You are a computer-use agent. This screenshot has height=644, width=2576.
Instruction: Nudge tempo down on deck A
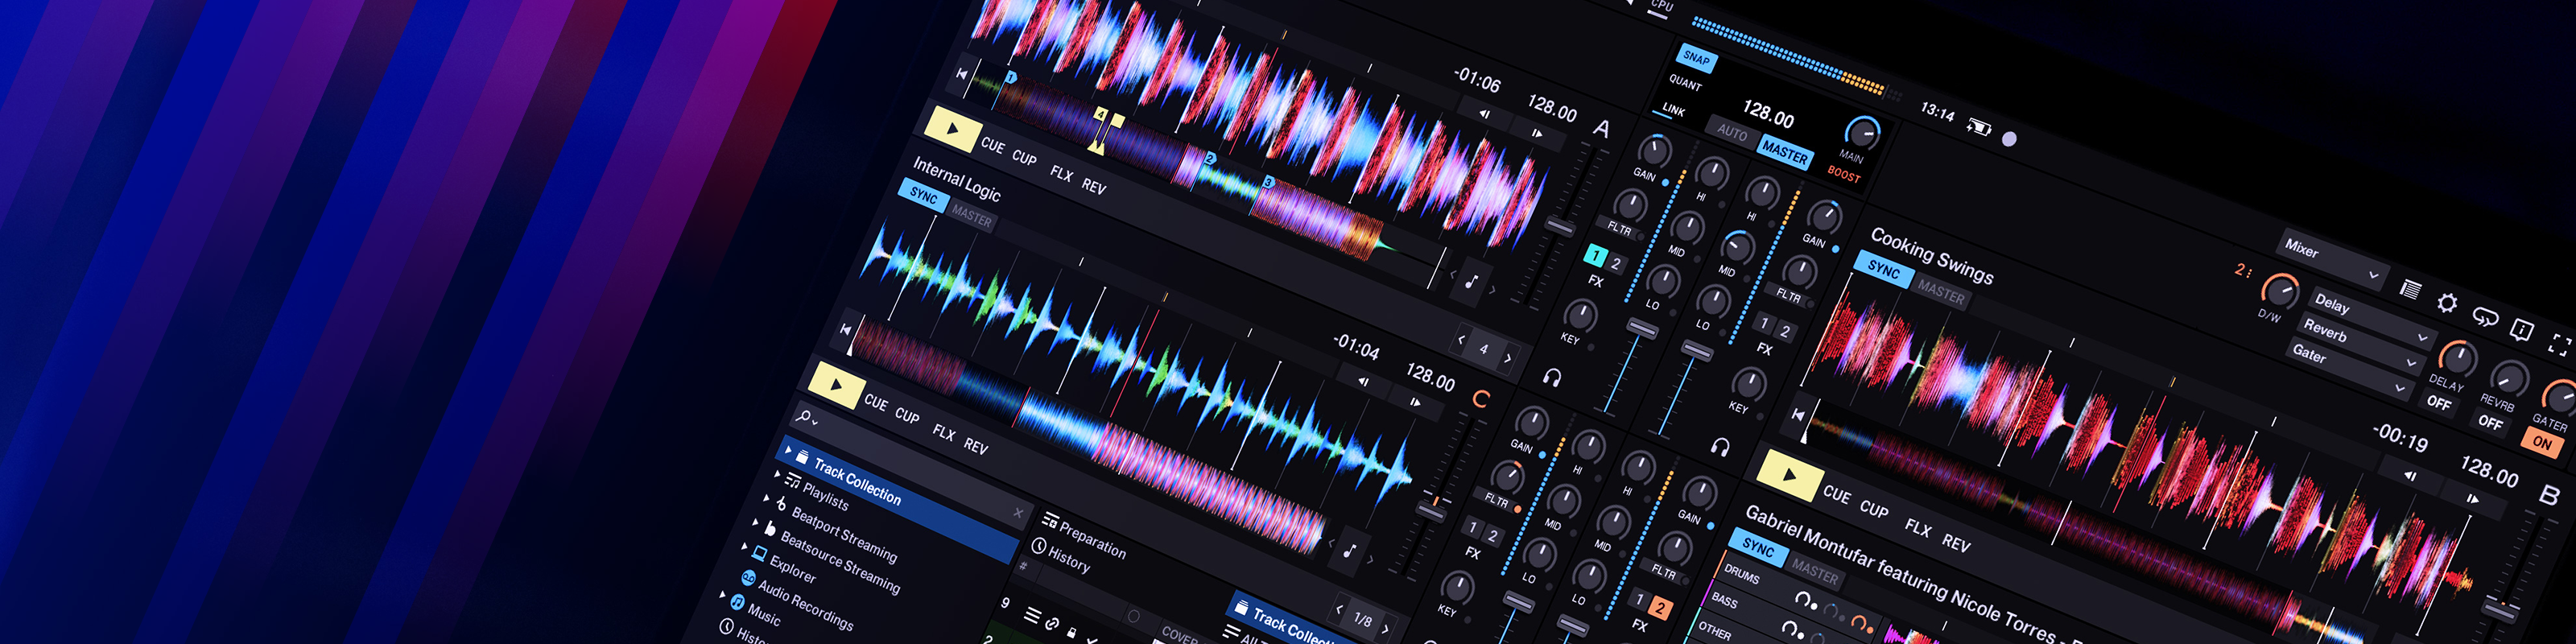tap(1485, 114)
